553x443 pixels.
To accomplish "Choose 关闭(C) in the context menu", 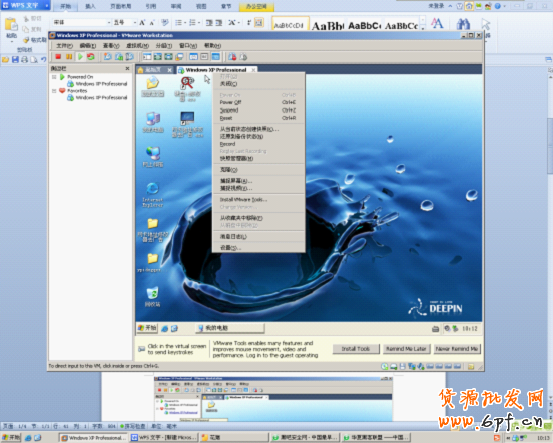I will coord(259,84).
